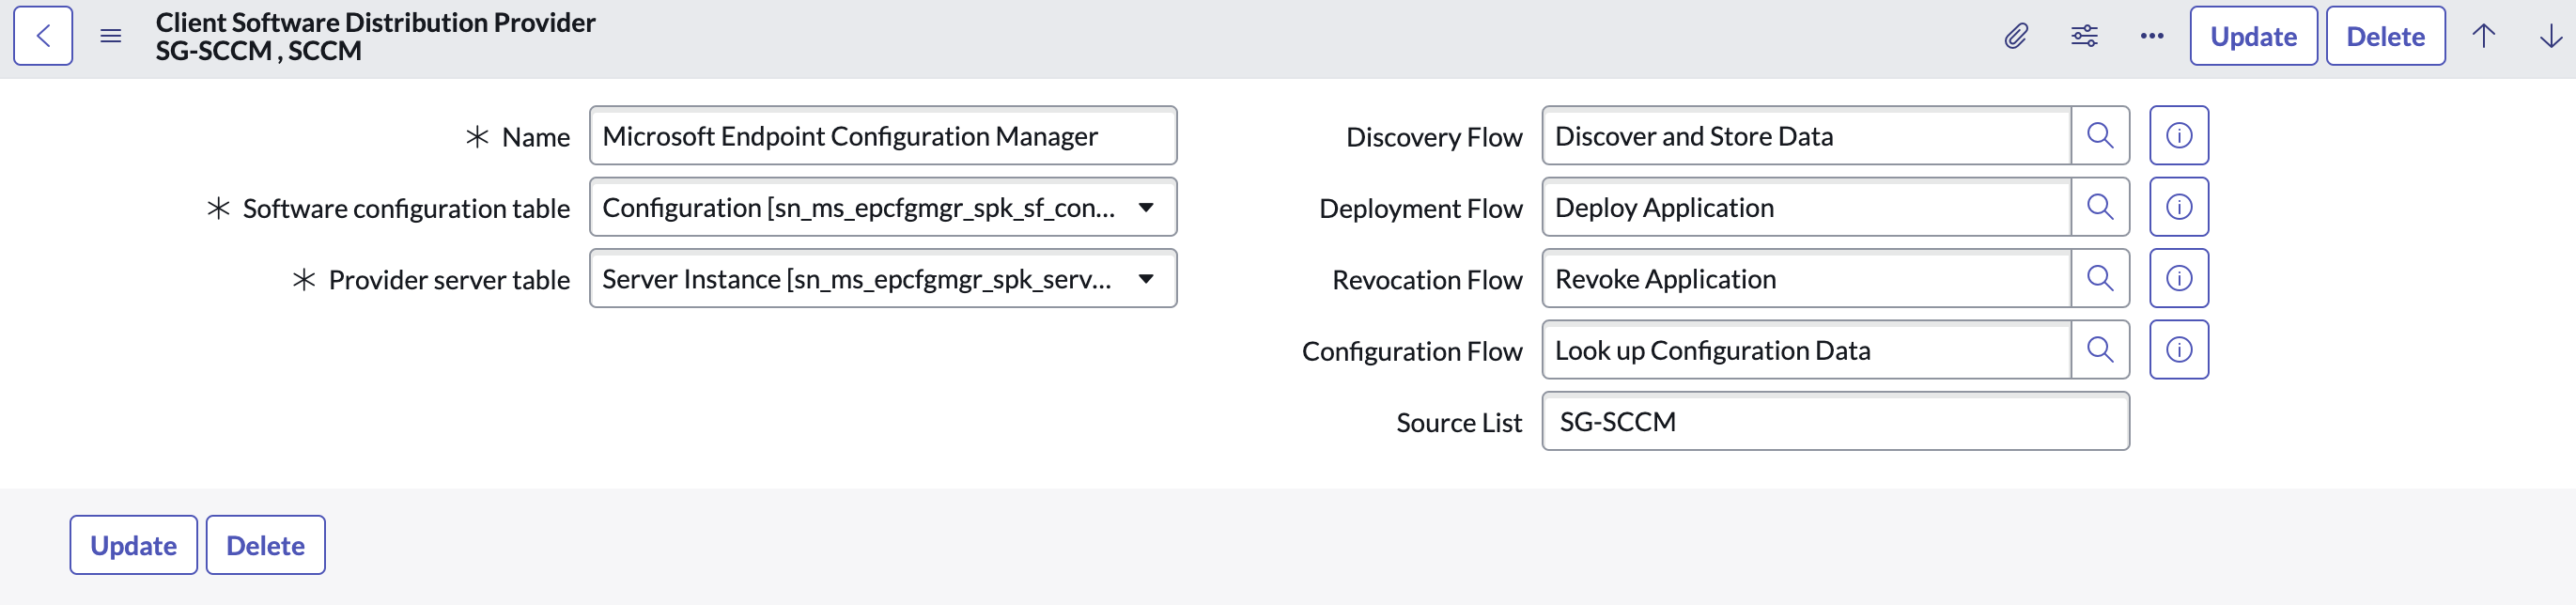This screenshot has height=605, width=2576.
Task: Look up Discovery Flow with the magnifier icon
Action: [2100, 136]
